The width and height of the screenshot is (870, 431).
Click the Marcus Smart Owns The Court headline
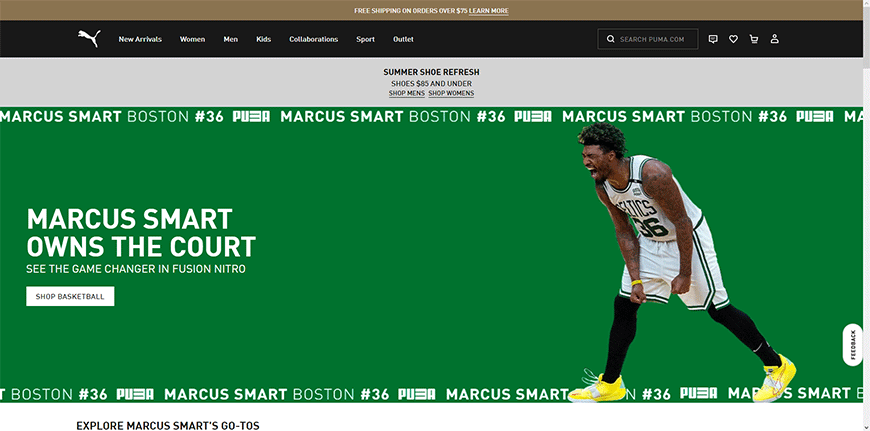141,233
